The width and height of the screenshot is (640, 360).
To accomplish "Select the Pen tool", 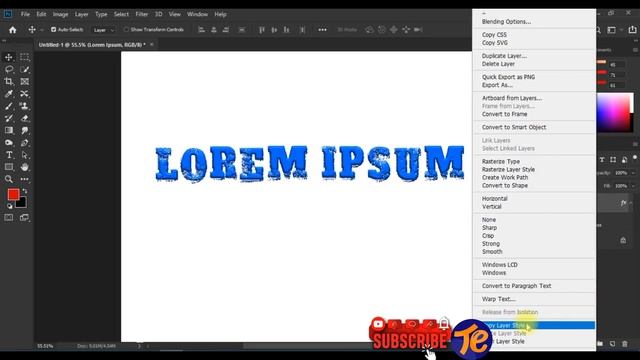I will point(24,143).
